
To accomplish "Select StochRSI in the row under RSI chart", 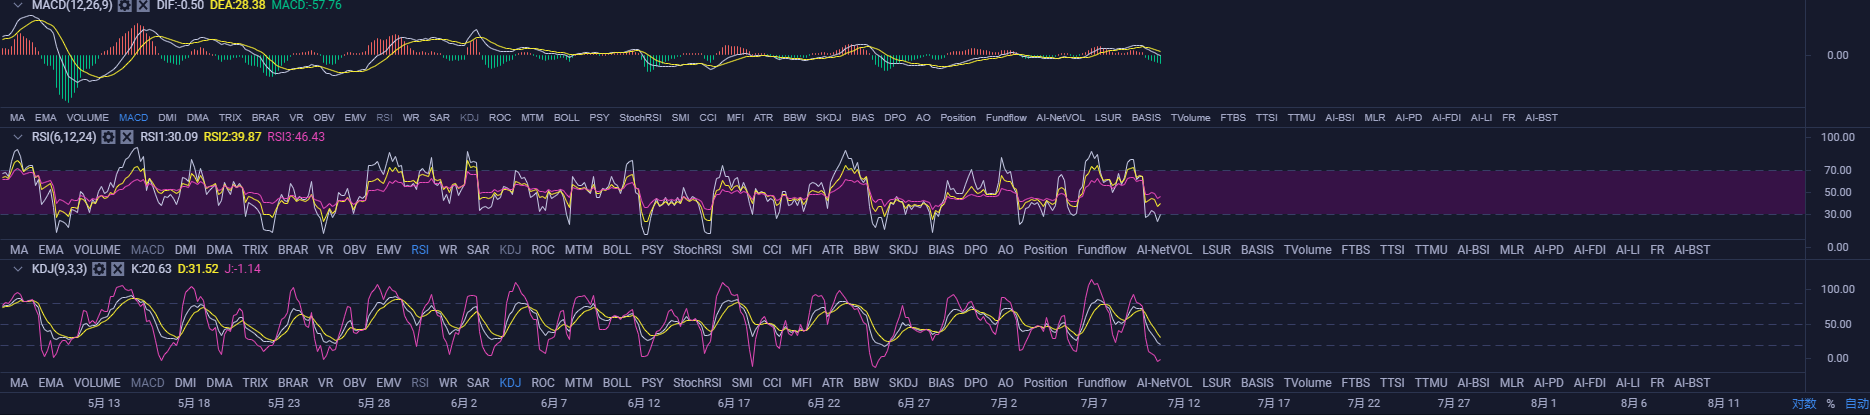I will [697, 250].
